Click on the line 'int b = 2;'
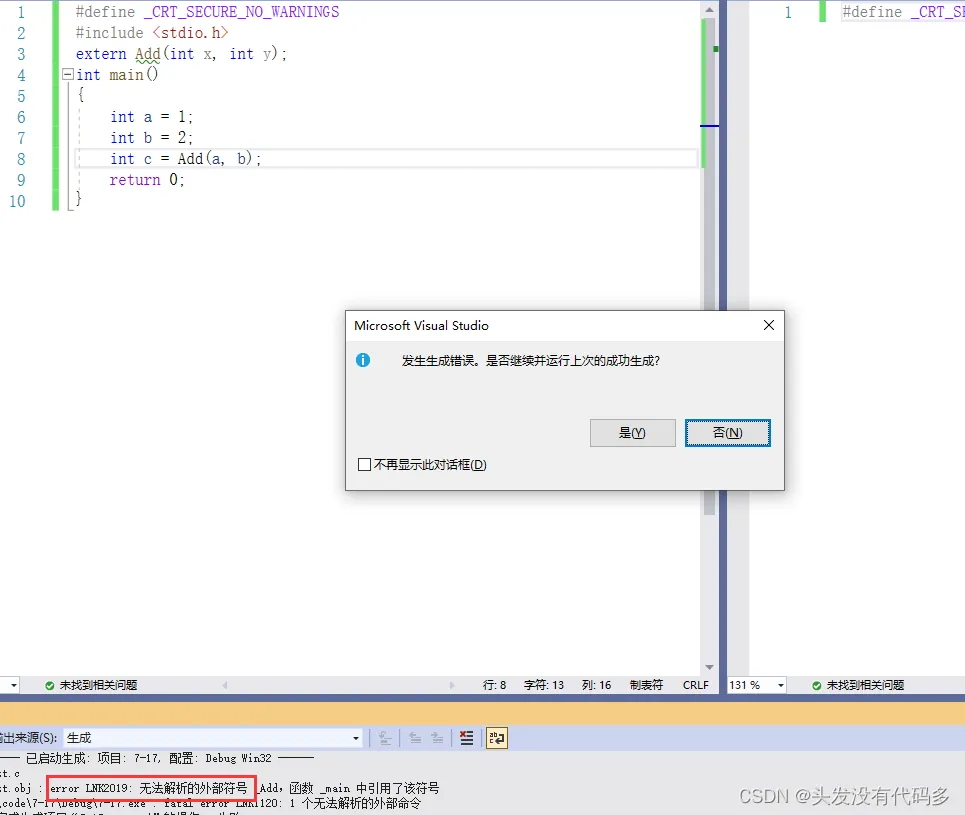This screenshot has height=815, width=965. click(x=151, y=138)
